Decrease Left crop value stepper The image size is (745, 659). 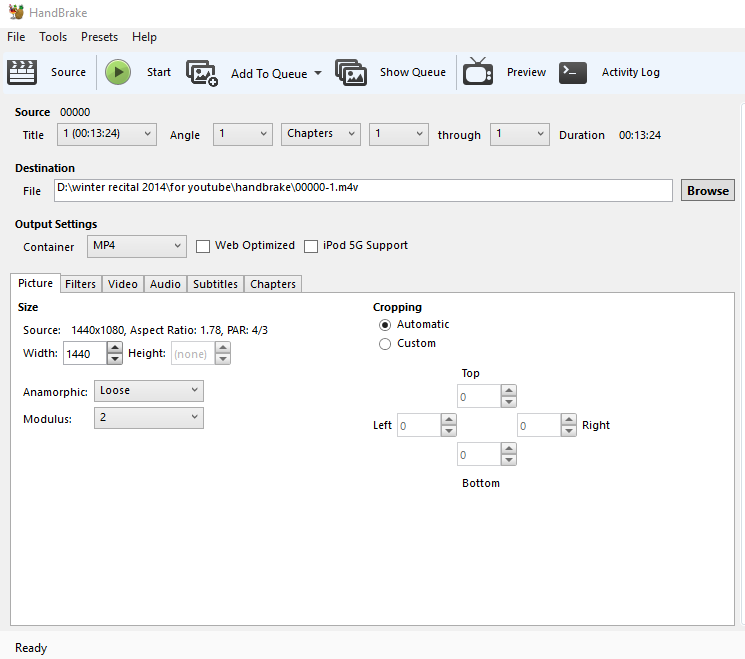(x=449, y=431)
